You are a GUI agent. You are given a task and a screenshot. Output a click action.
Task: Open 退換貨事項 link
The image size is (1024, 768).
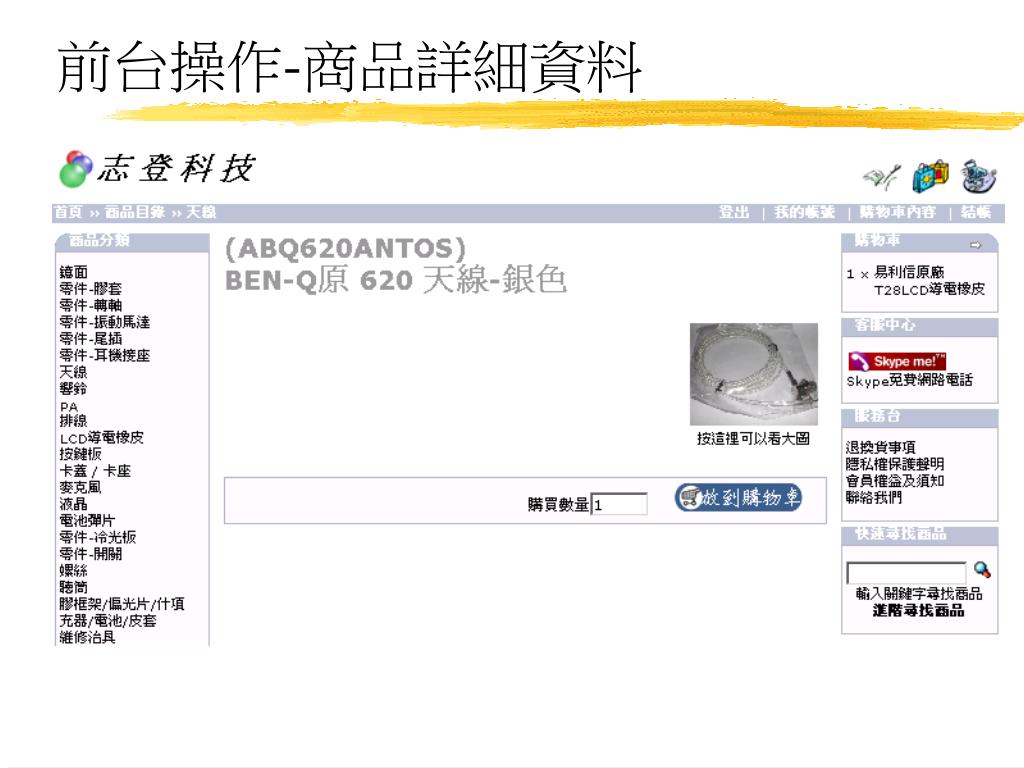[880, 447]
